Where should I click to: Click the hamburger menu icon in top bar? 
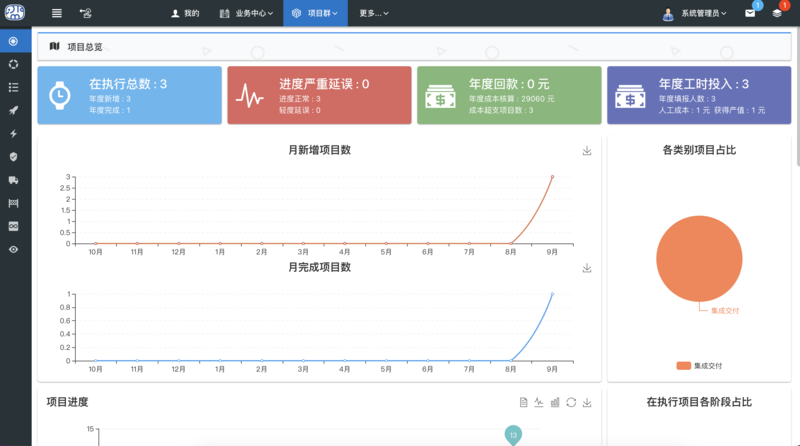pyautogui.click(x=56, y=13)
